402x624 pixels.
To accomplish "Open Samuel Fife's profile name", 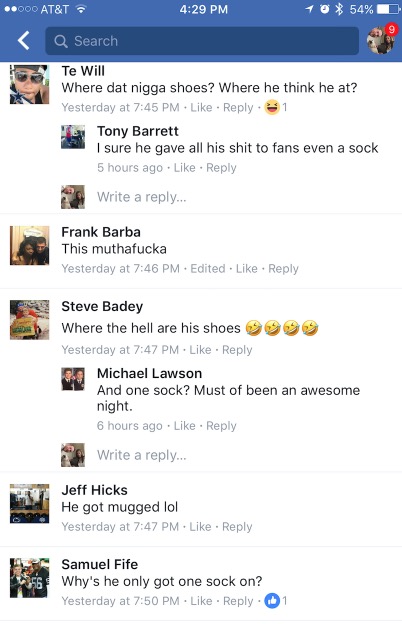I will coord(100,564).
